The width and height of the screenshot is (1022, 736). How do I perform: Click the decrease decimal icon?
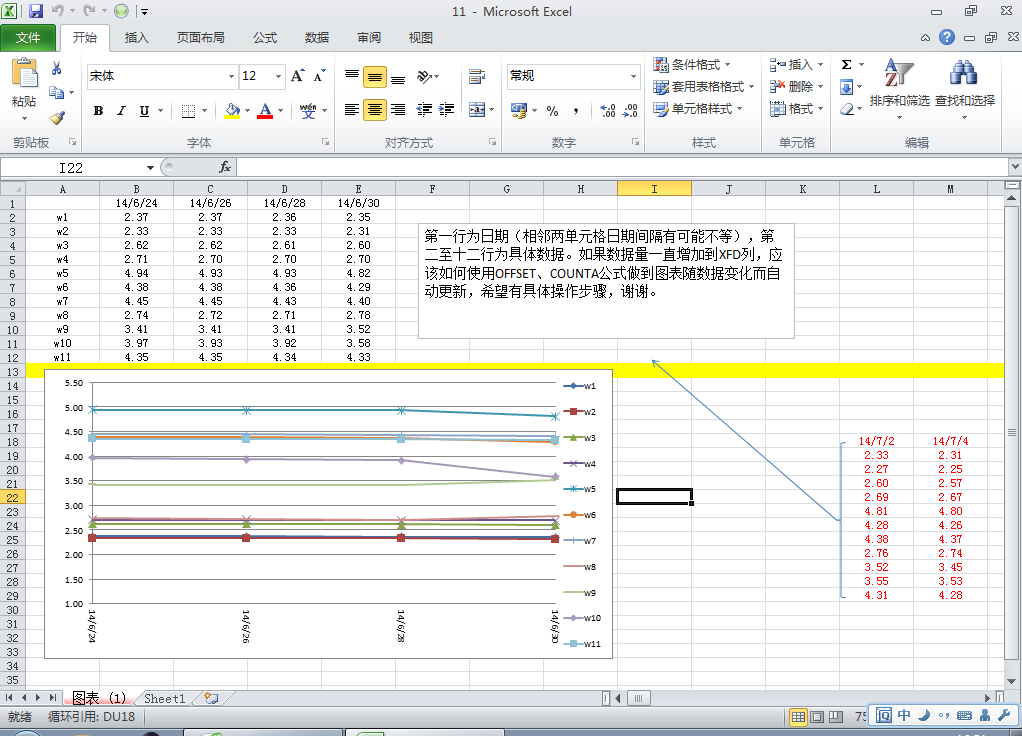pos(630,111)
